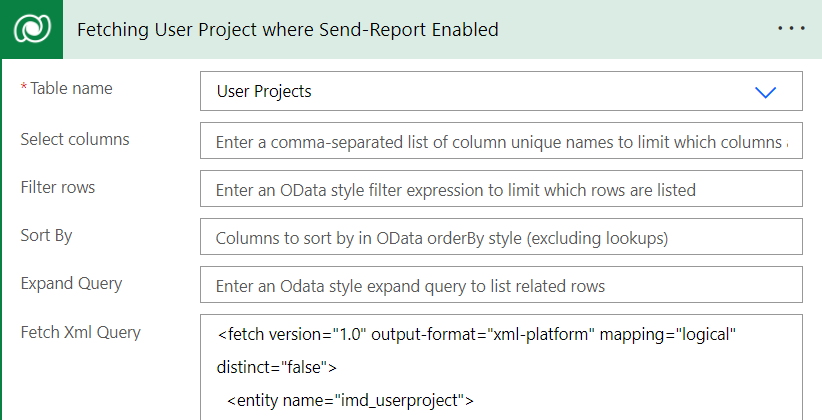
Task: Click the Fetch Xml Query label
Action: pyautogui.click(x=80, y=332)
